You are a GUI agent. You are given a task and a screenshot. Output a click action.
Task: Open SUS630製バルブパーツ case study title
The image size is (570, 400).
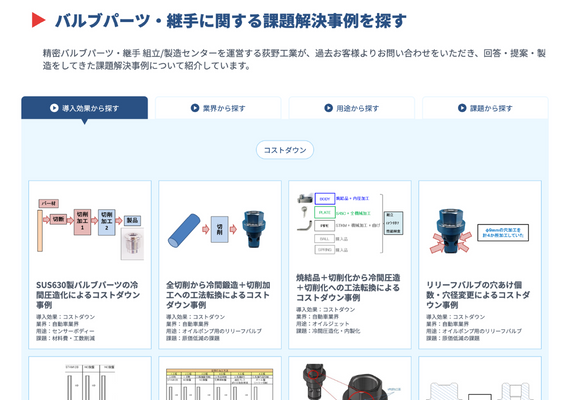tap(87, 295)
